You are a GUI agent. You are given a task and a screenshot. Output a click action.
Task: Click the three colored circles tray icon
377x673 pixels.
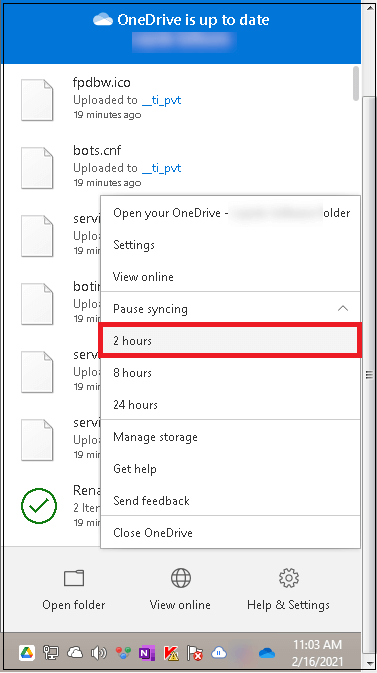point(123,653)
